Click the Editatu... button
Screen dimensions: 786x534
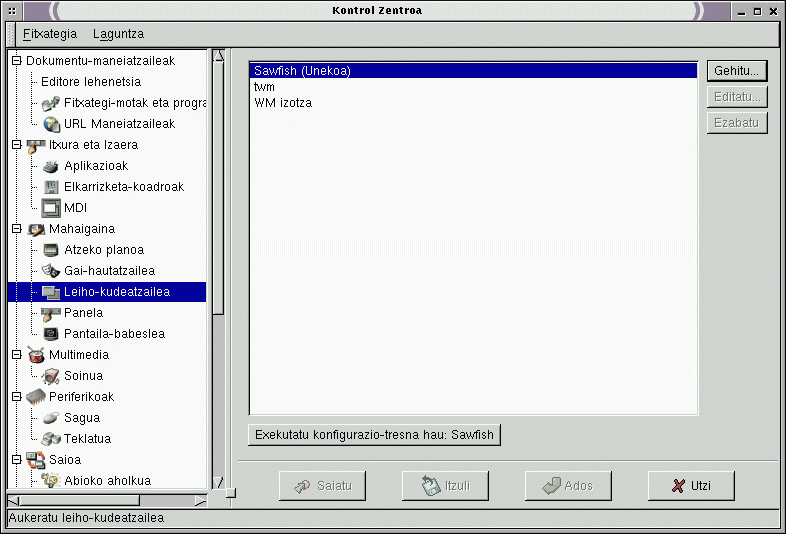737,97
